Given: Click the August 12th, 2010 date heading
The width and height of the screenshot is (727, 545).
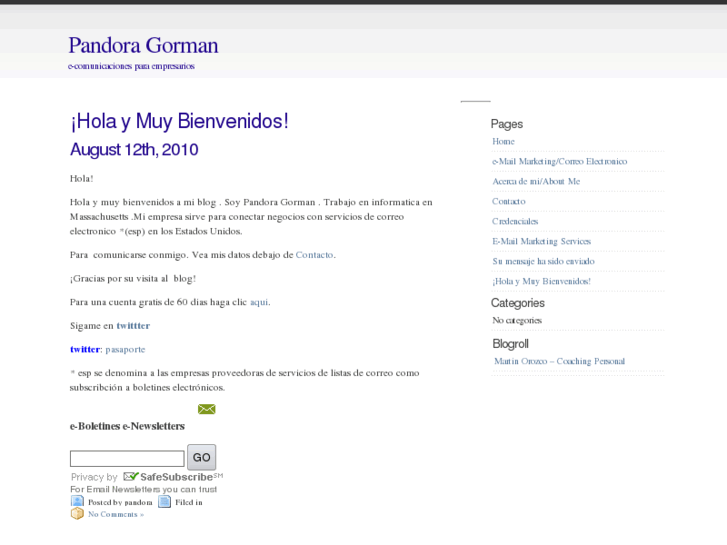Looking at the screenshot, I should click(134, 150).
